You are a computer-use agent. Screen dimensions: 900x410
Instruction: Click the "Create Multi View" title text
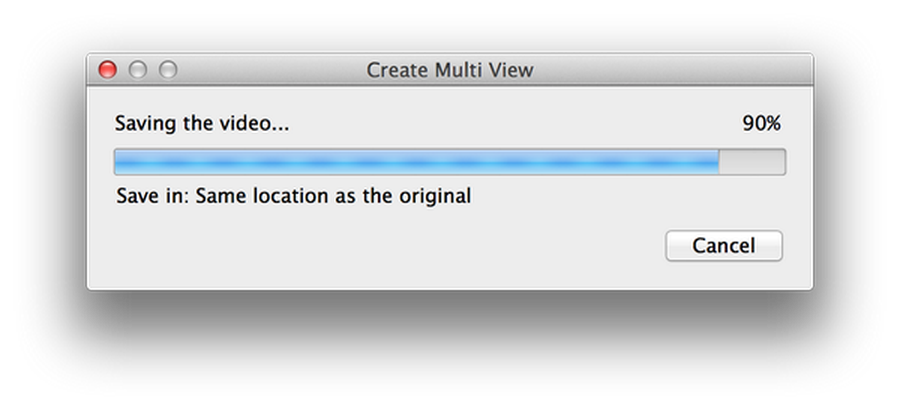coord(450,70)
